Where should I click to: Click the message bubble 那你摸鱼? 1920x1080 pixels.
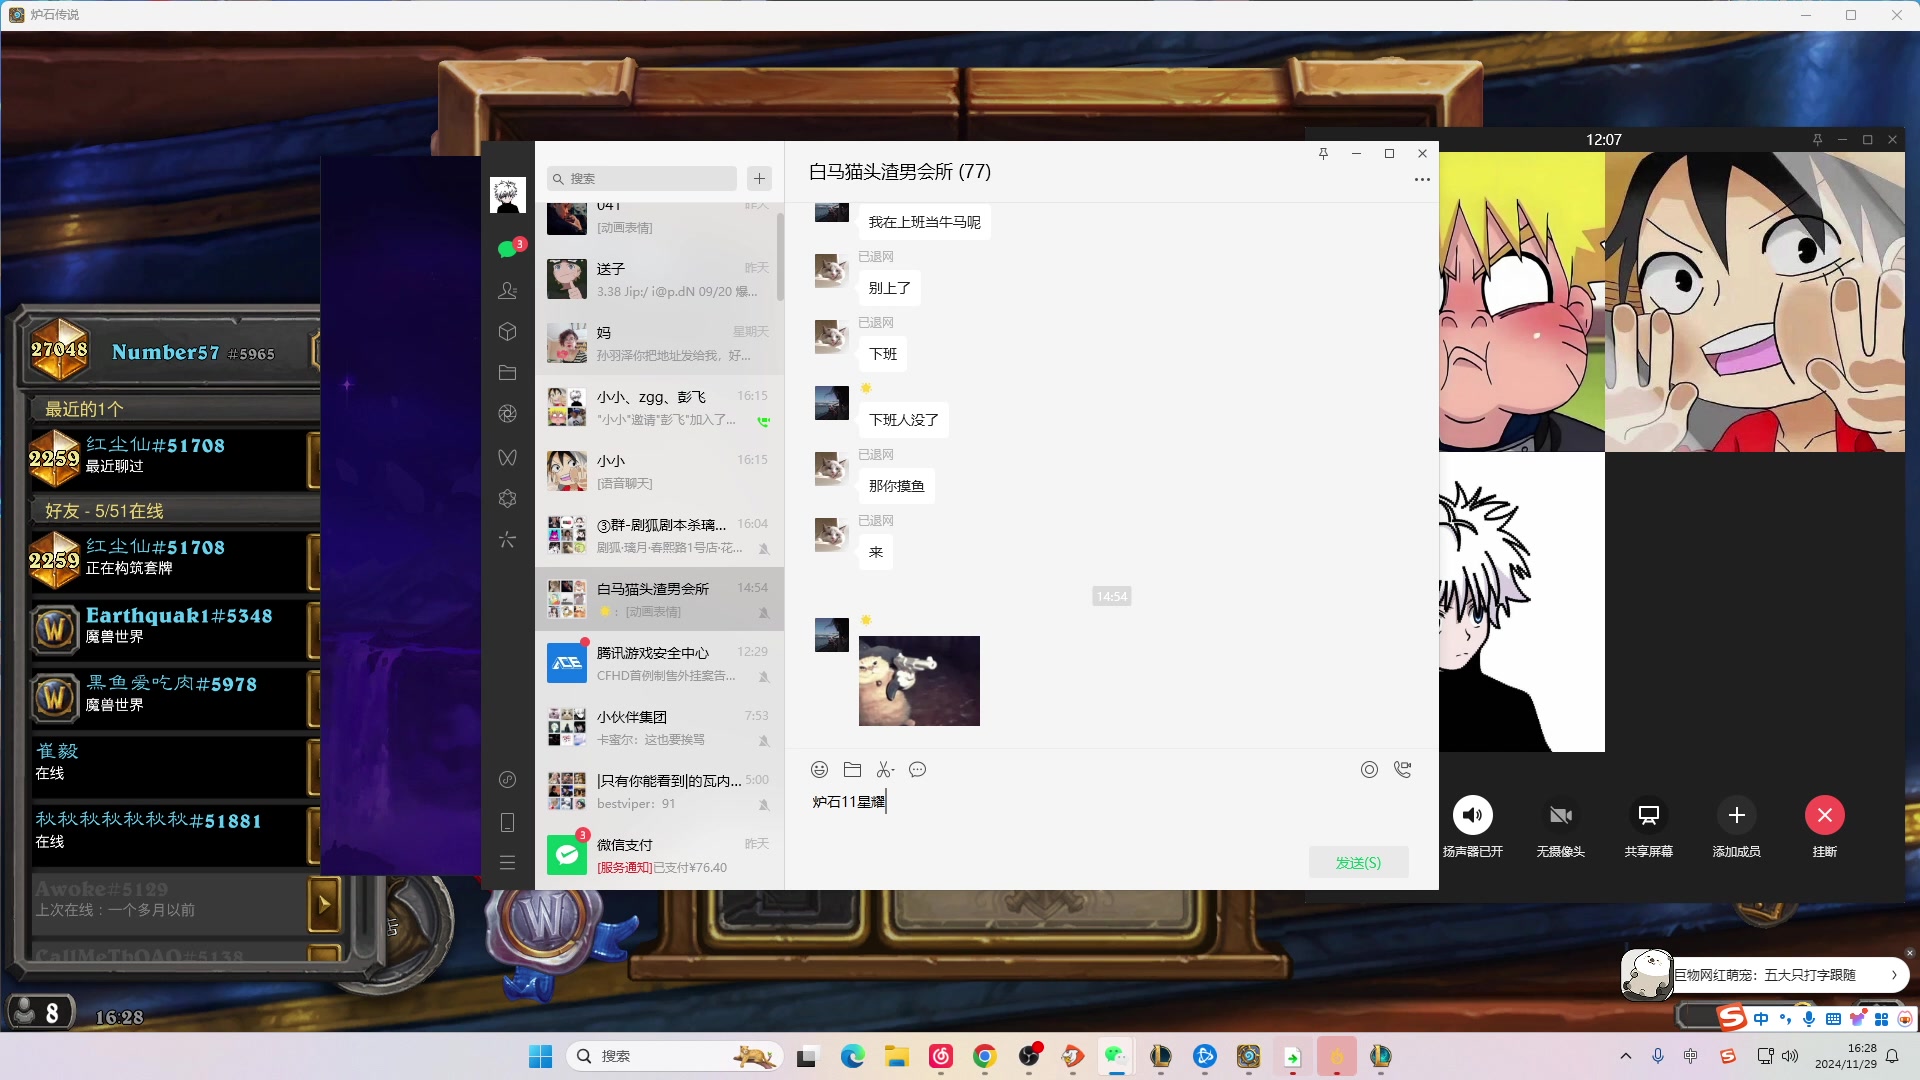[896, 486]
